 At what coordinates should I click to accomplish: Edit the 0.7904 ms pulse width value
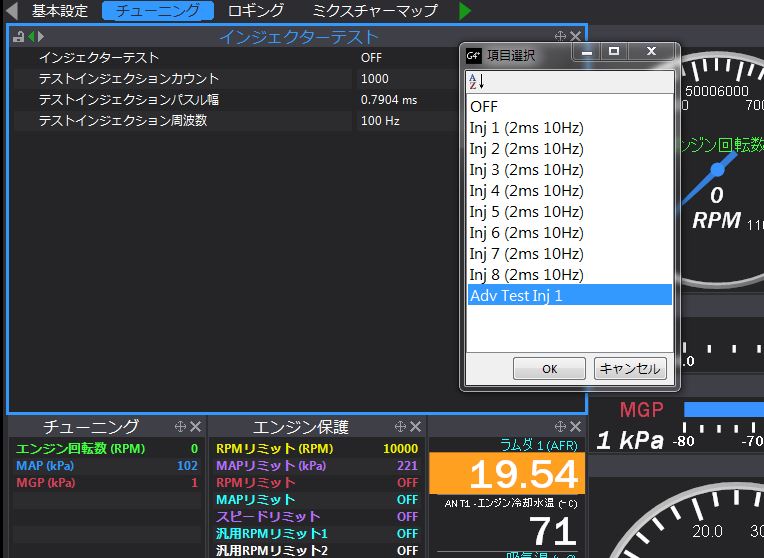tap(389, 100)
